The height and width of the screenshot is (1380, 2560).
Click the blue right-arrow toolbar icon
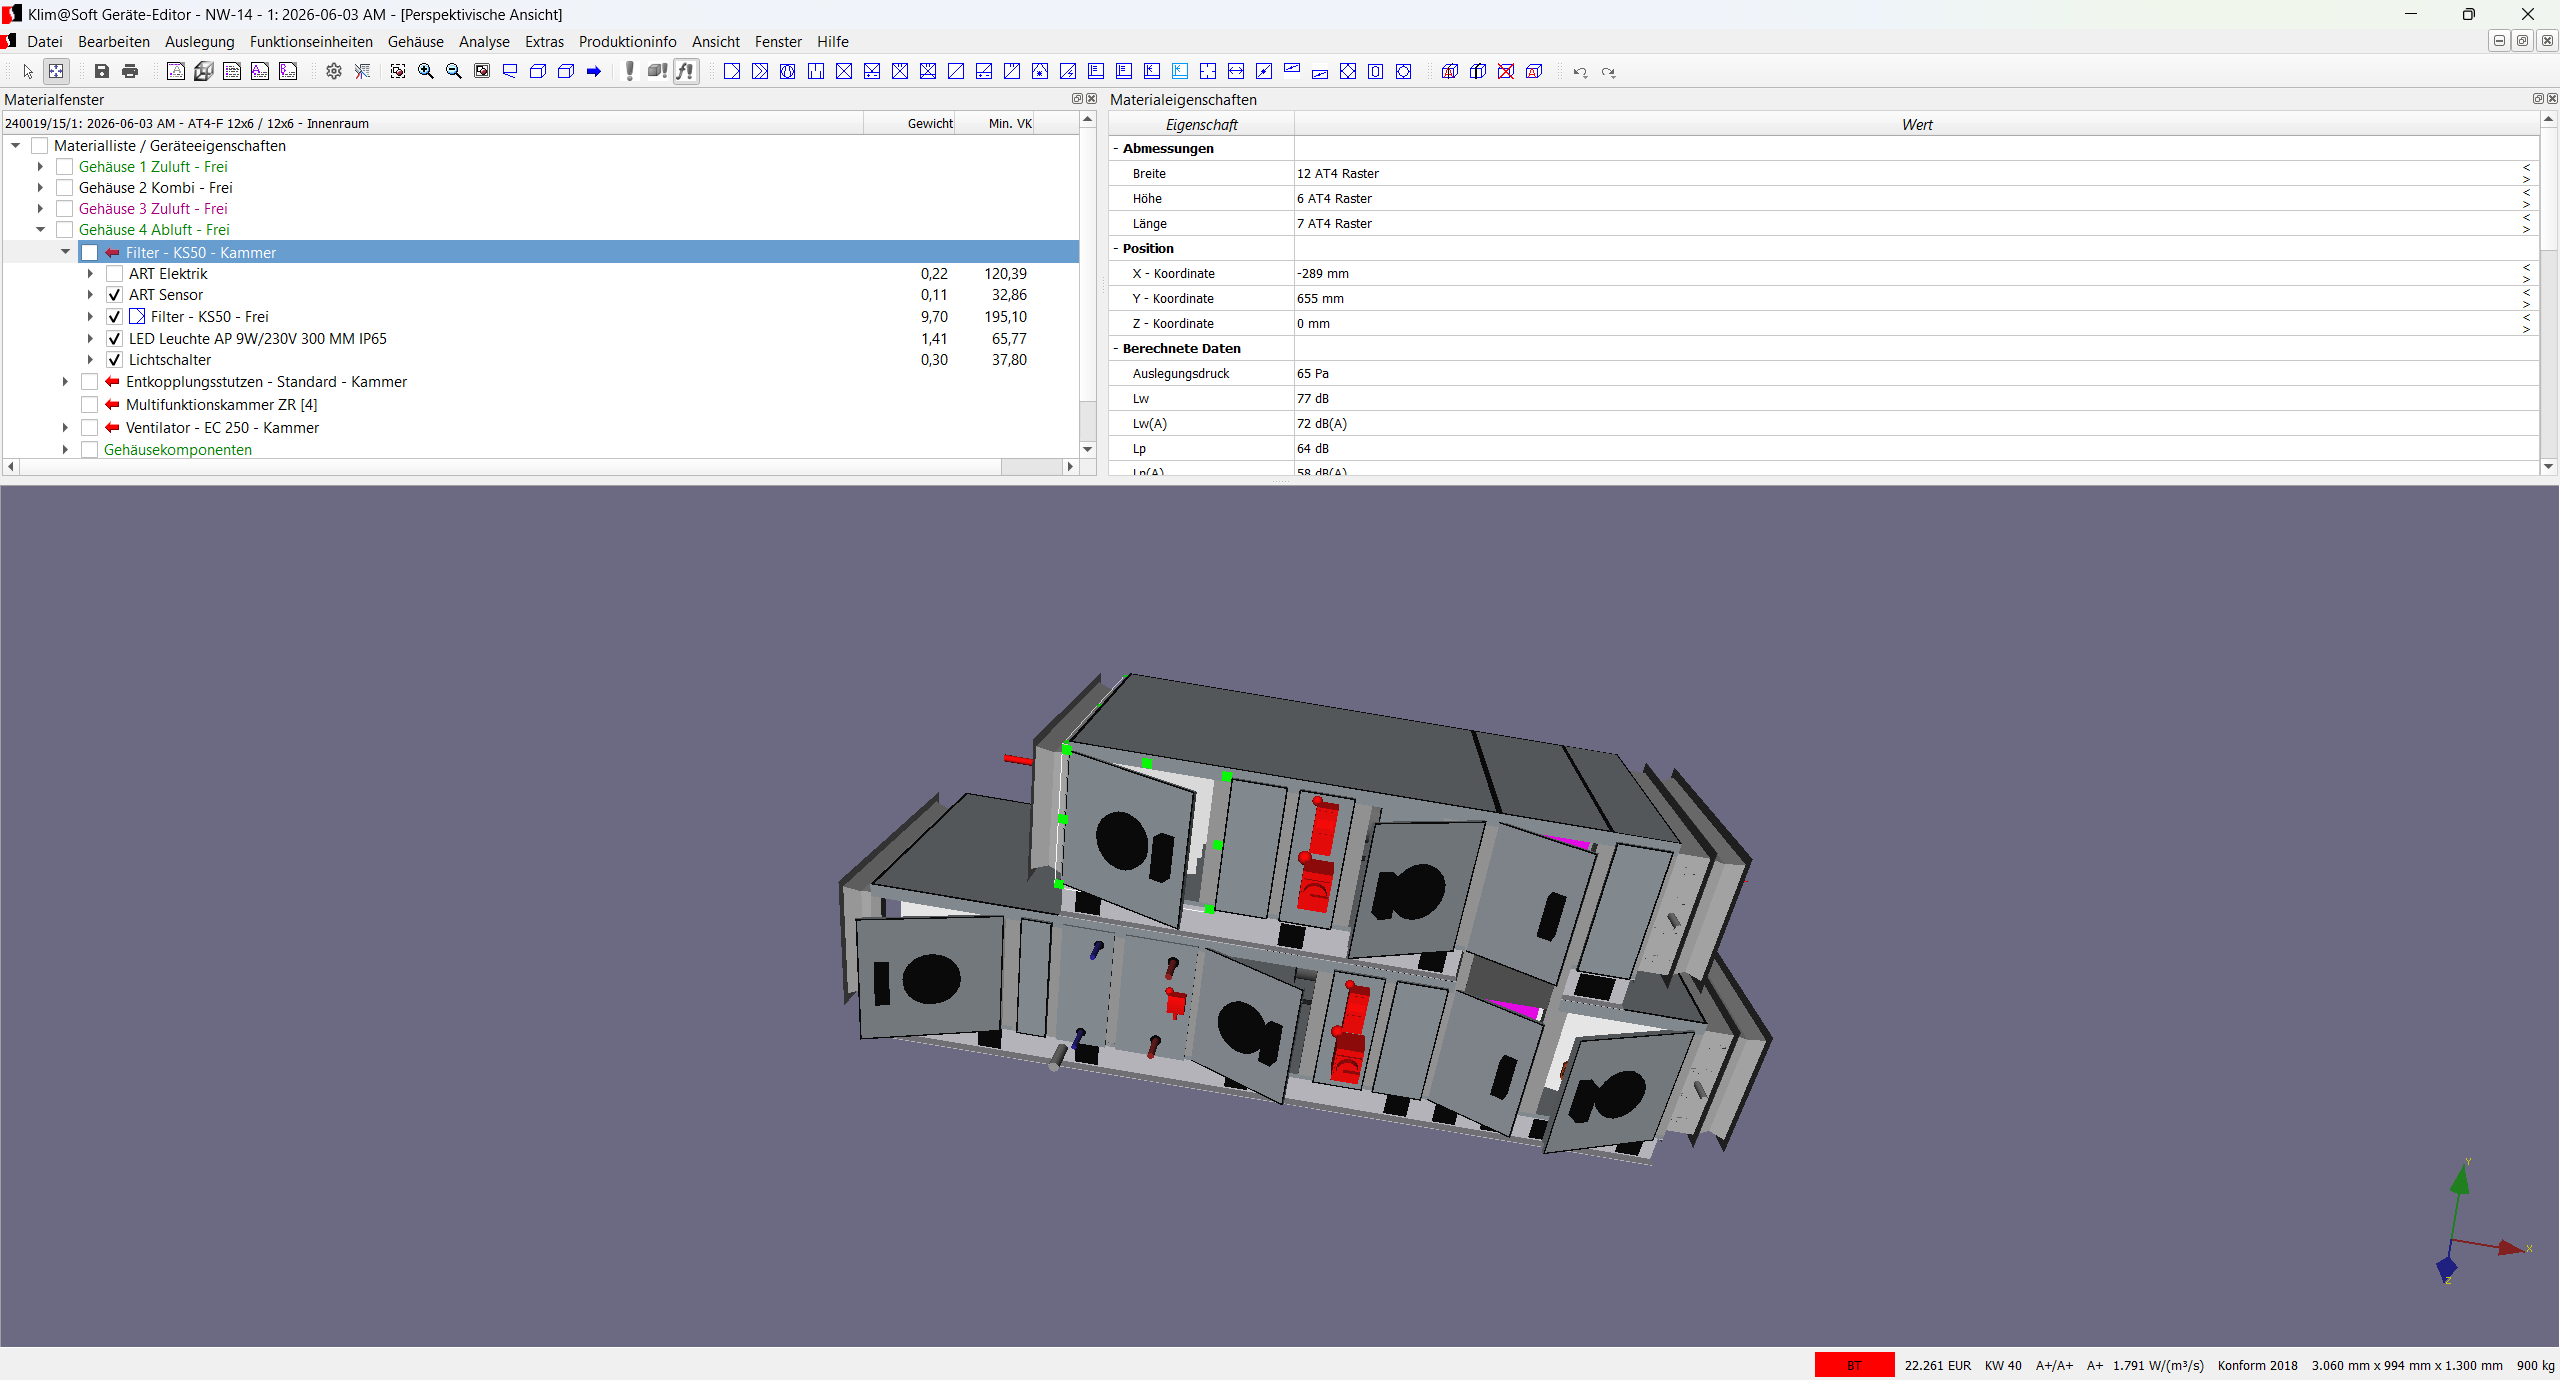point(594,71)
